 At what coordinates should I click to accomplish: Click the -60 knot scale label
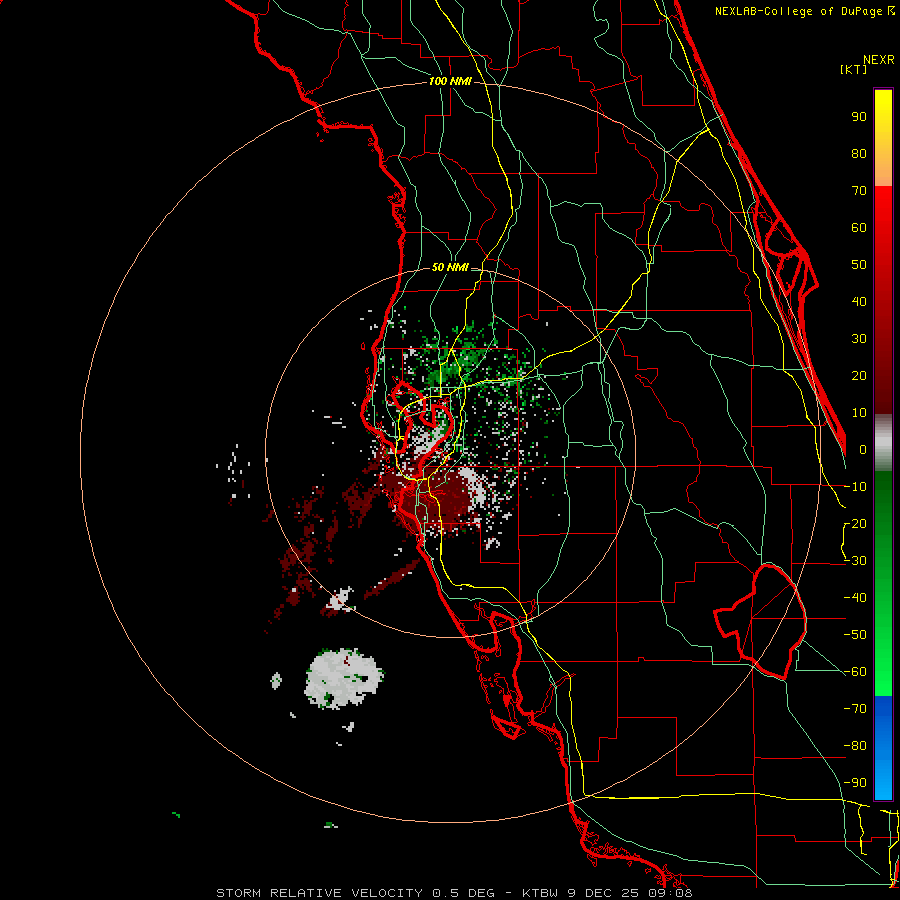(x=855, y=672)
